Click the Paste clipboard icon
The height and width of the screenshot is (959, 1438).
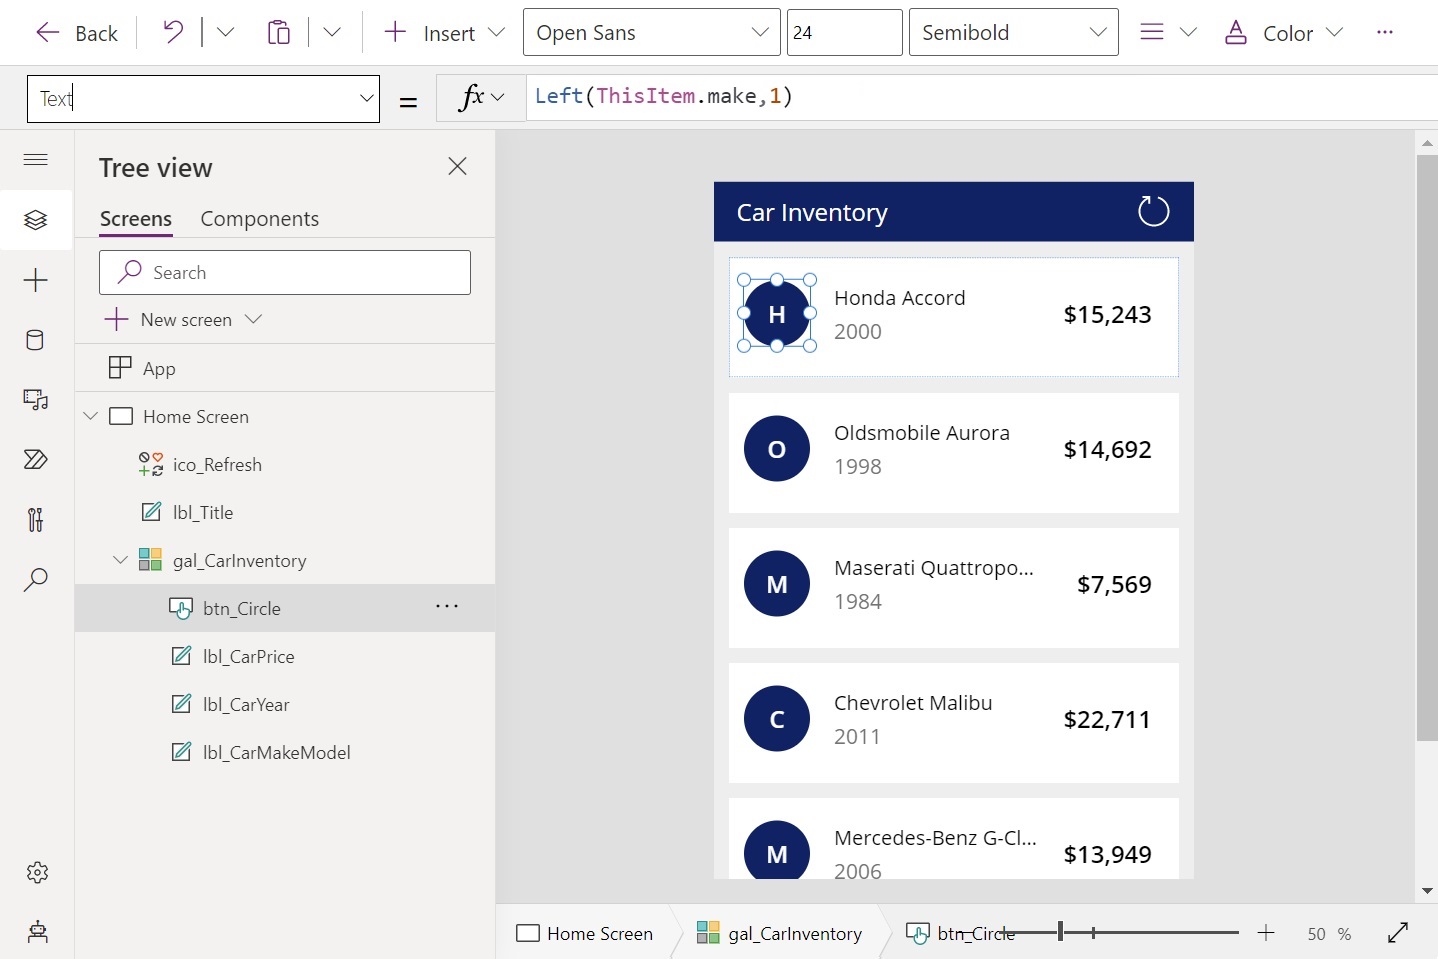[279, 33]
